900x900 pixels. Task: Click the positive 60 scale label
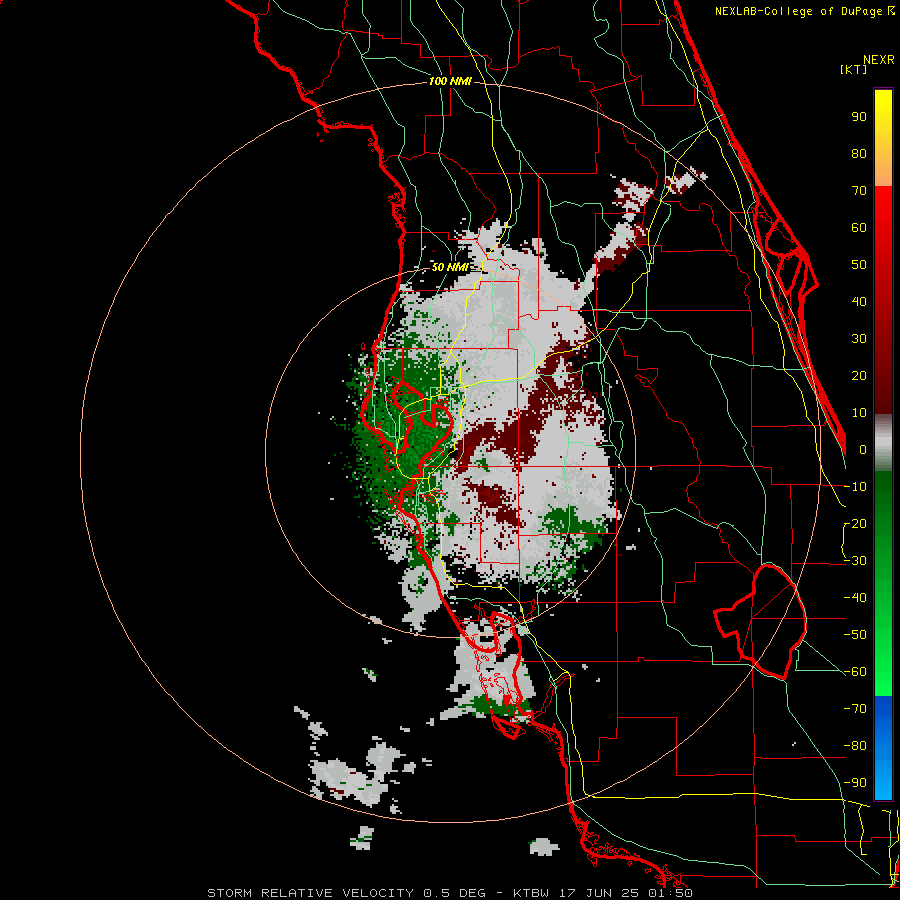pyautogui.click(x=859, y=228)
